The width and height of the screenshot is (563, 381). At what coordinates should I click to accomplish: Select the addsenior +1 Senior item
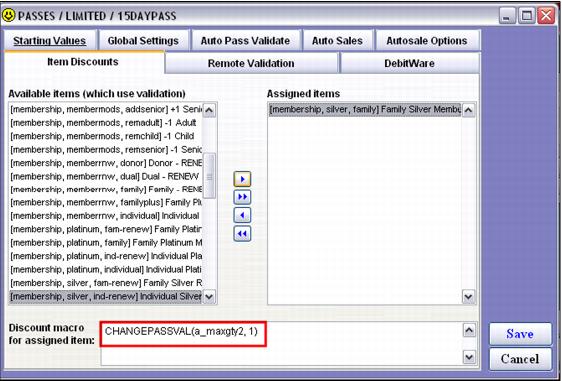tap(106, 109)
